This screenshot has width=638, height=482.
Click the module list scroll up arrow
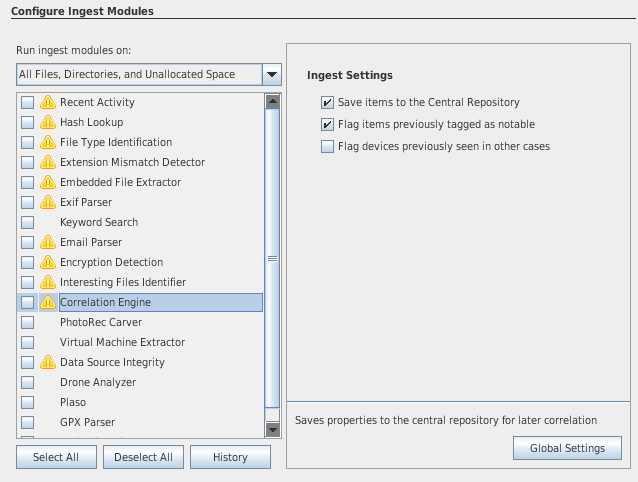point(272,101)
